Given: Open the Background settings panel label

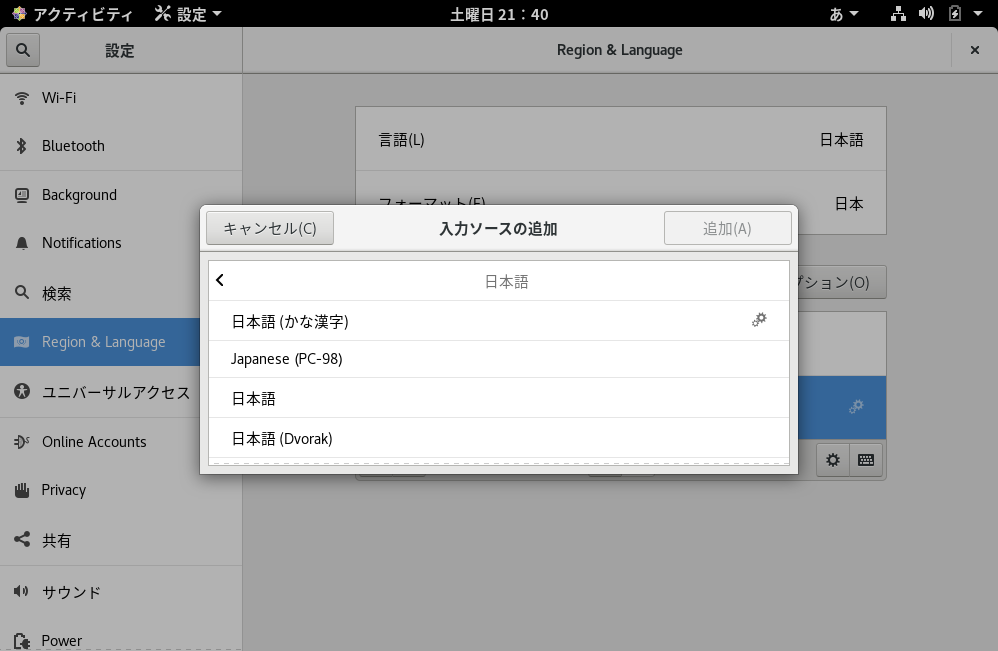Looking at the screenshot, I should point(80,195).
